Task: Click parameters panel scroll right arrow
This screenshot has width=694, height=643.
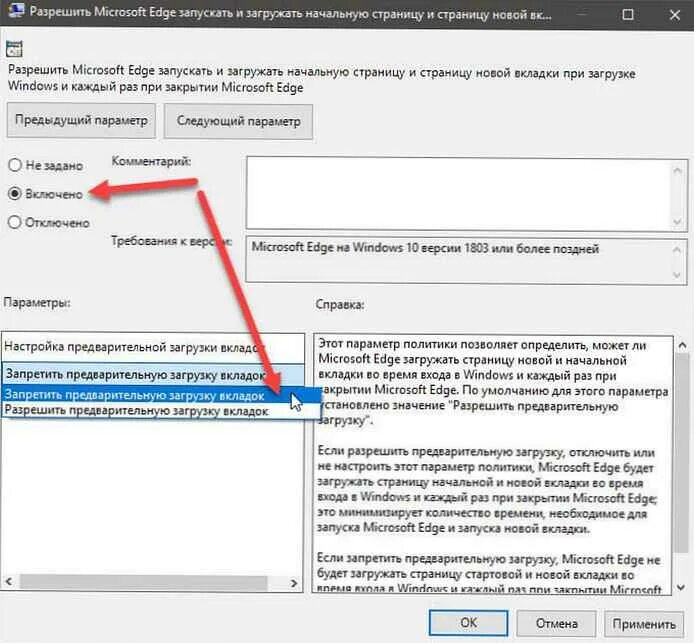Action: [x=293, y=583]
